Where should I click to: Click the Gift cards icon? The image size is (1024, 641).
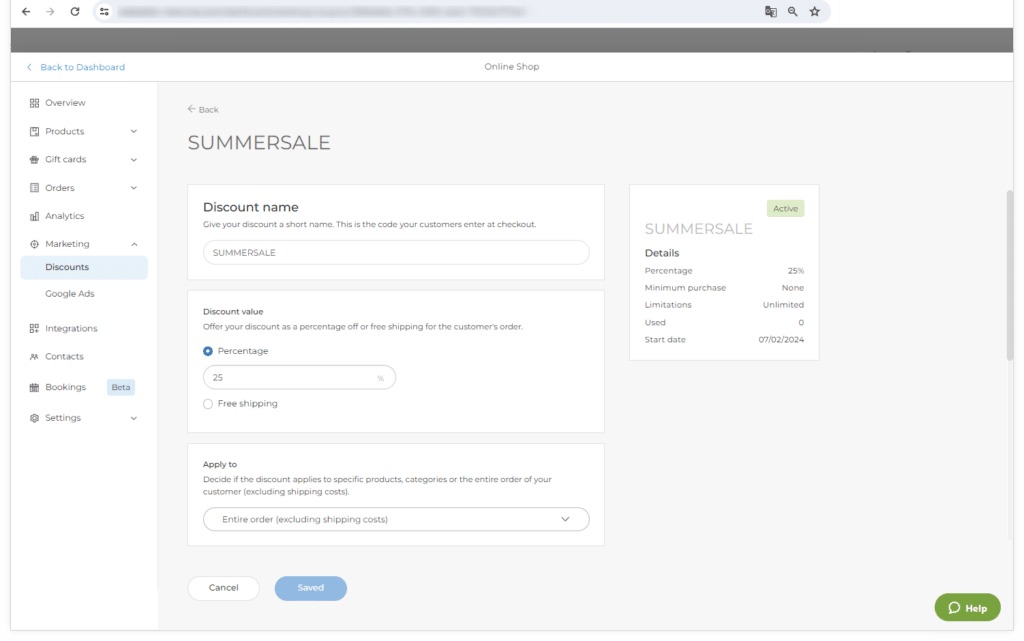tap(34, 160)
